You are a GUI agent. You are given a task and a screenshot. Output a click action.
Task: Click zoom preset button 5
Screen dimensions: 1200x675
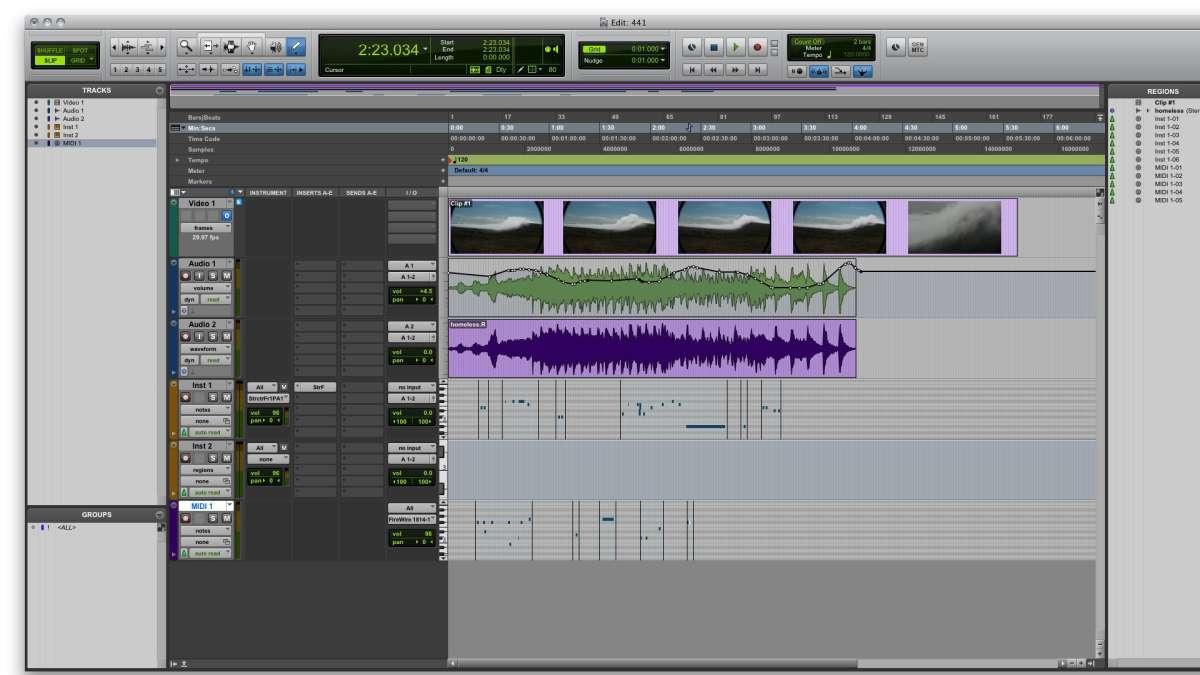162,68
